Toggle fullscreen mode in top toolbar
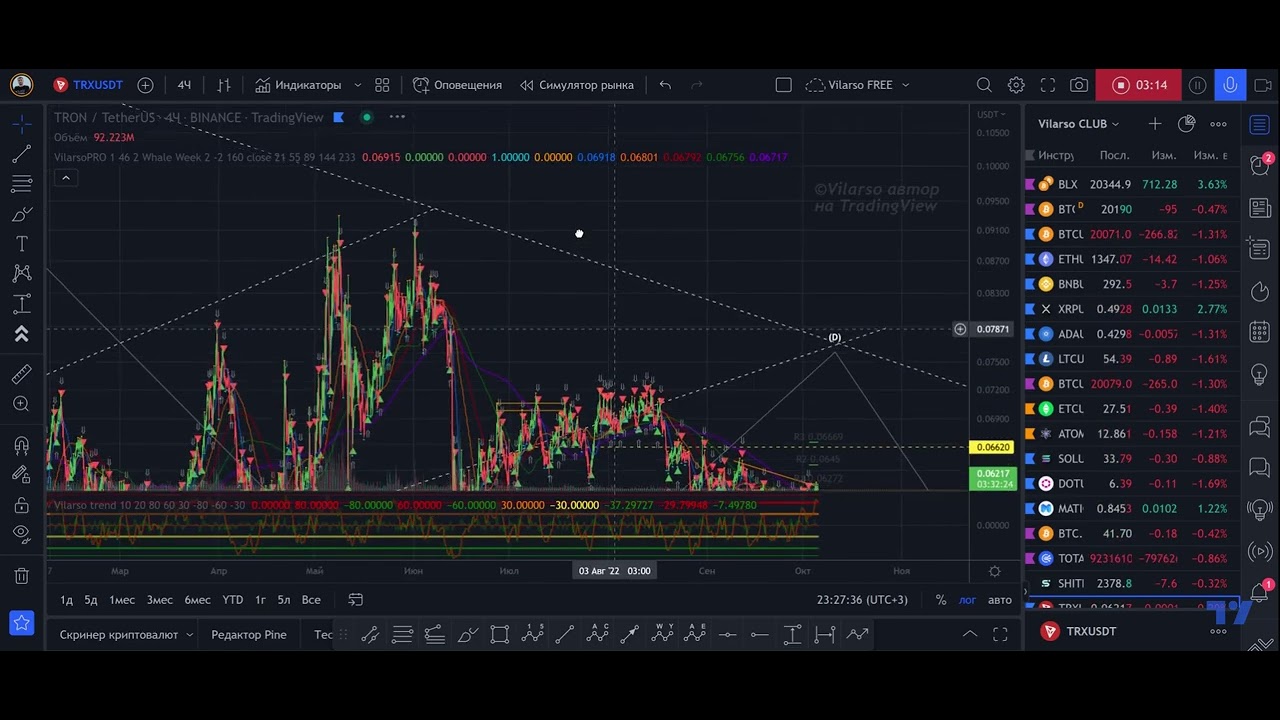This screenshot has width=1280, height=720. (x=1048, y=85)
